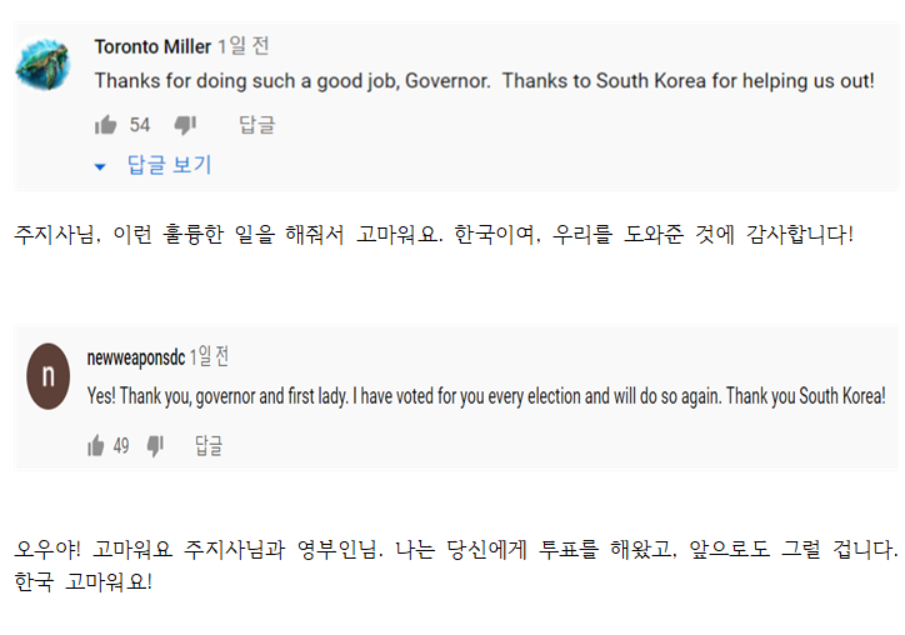The width and height of the screenshot is (905, 635).
Task: Open the Toronto Miller username link
Action: [x=152, y=47]
